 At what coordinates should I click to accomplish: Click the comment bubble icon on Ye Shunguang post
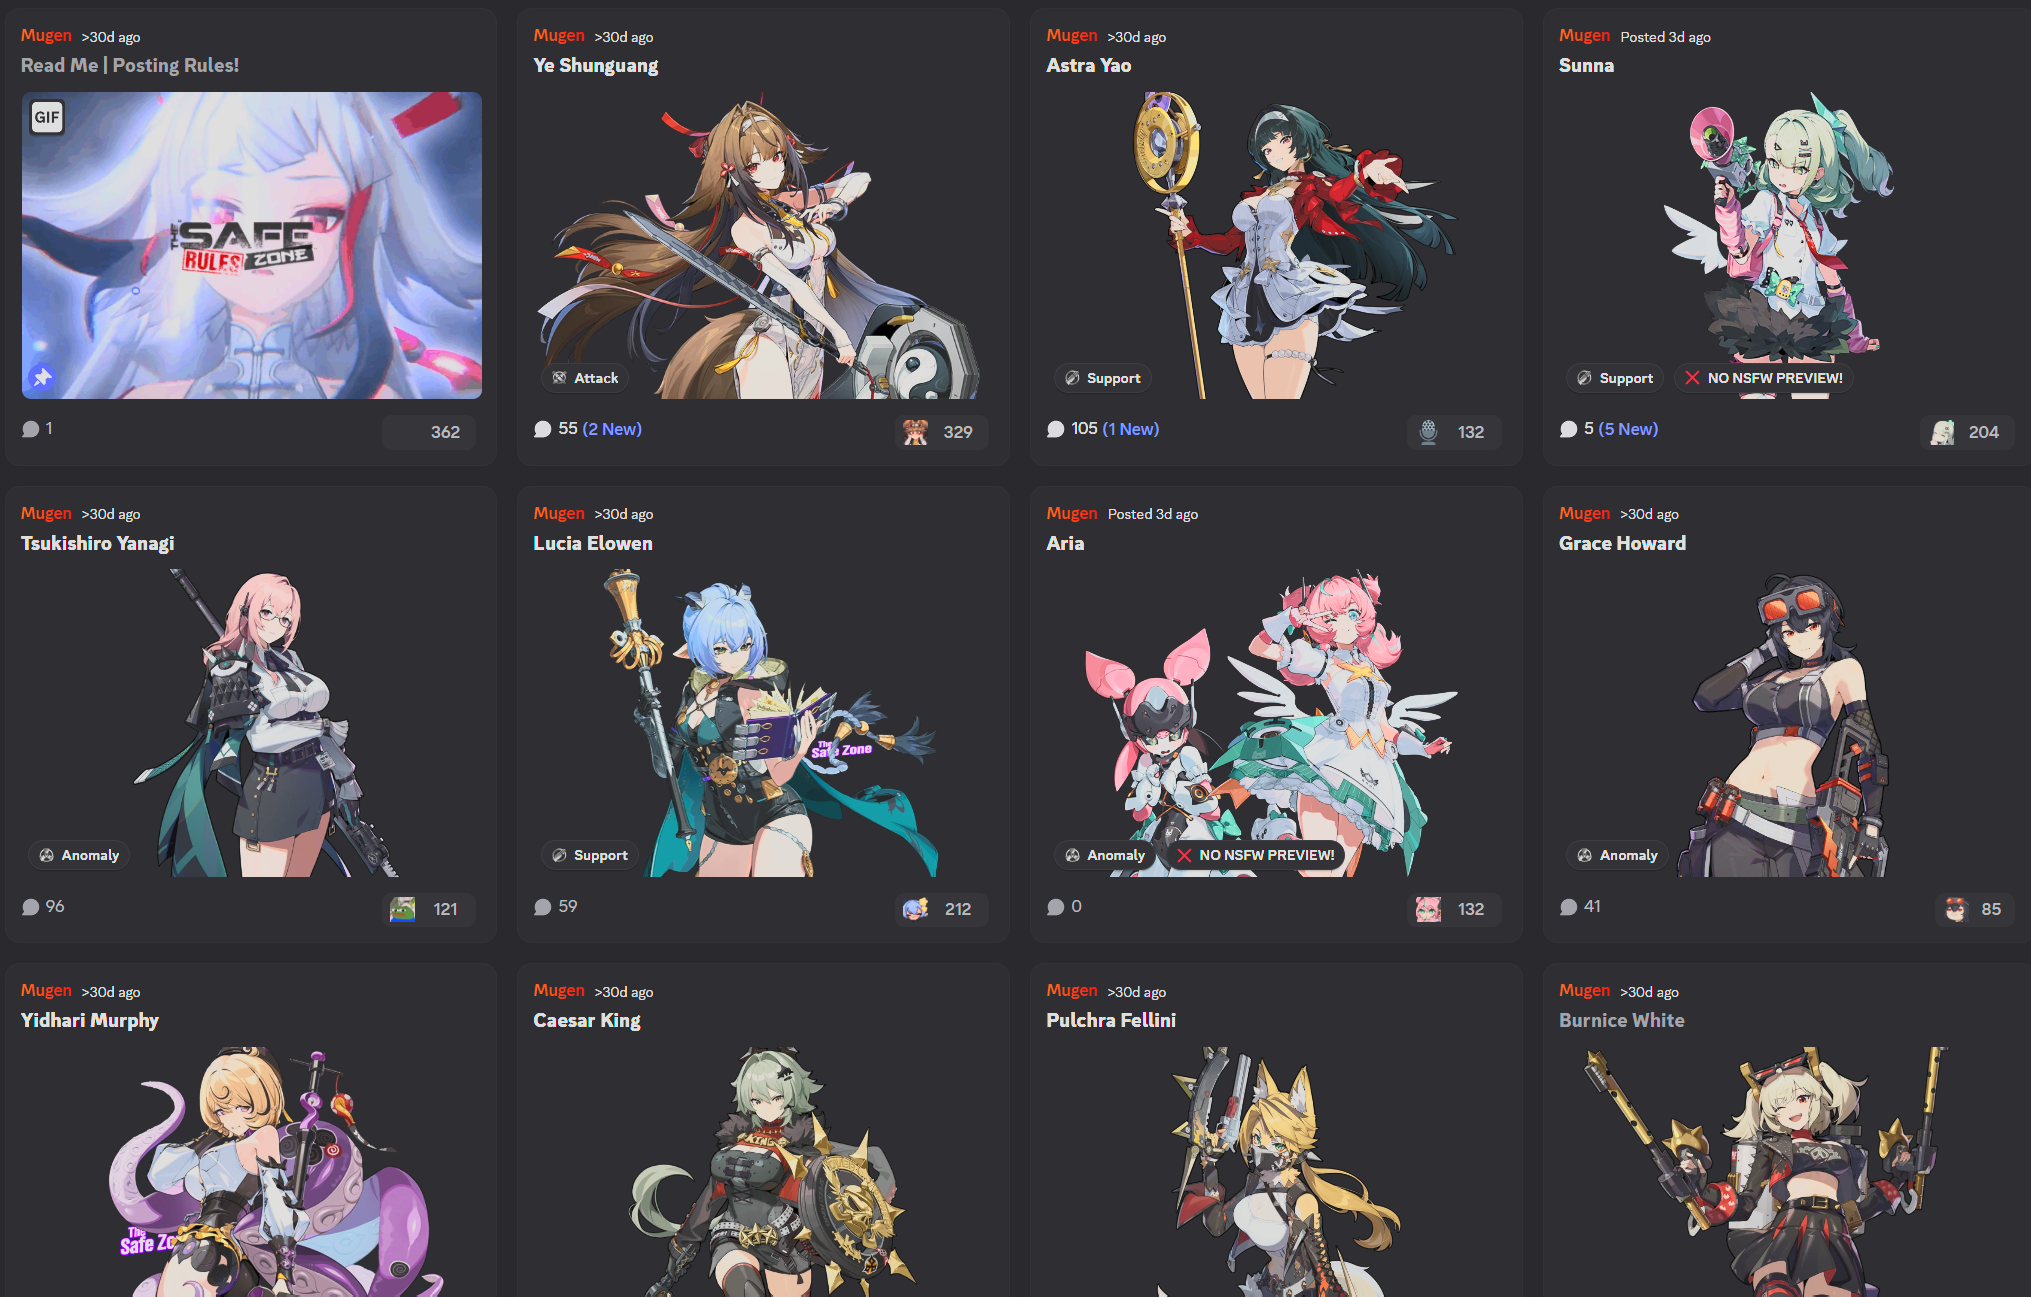[543, 429]
